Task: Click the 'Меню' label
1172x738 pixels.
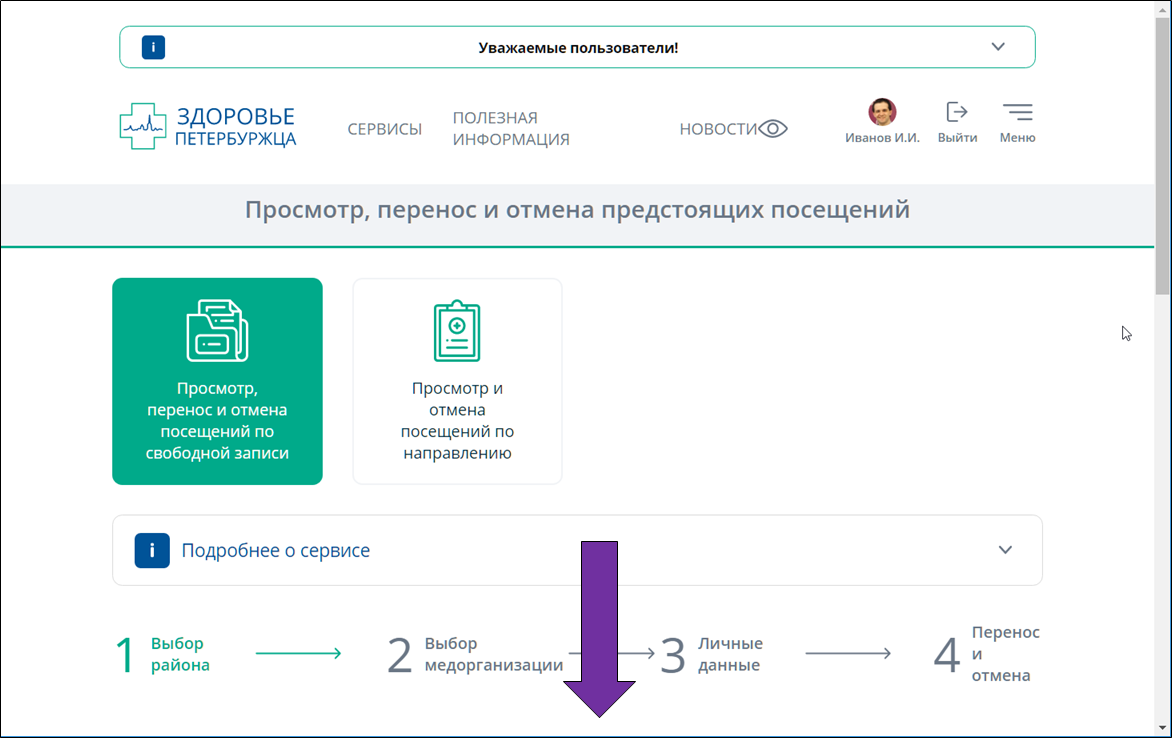Action: pos(1017,138)
